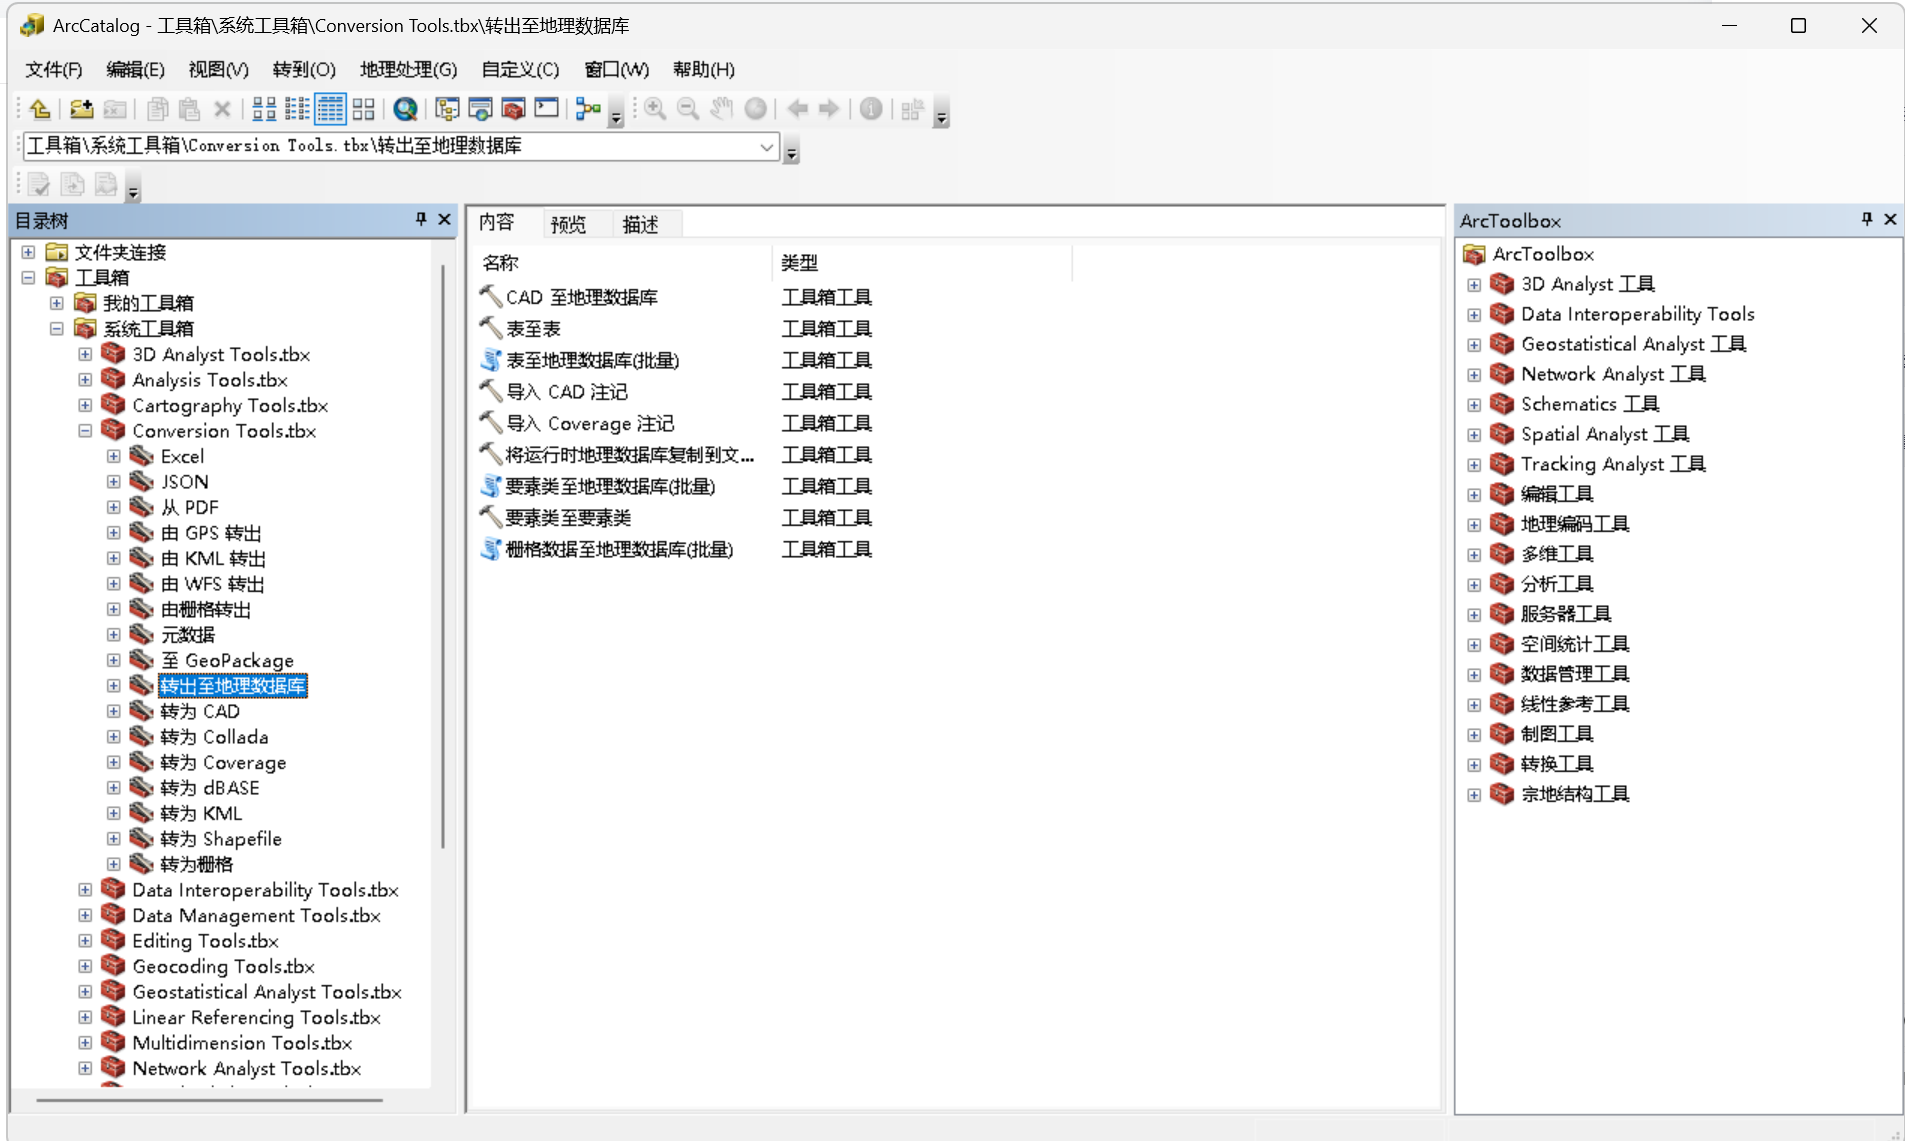Viewport: 1905px width, 1141px height.
Task: Click the Up One Level toolbar icon
Action: coord(40,109)
